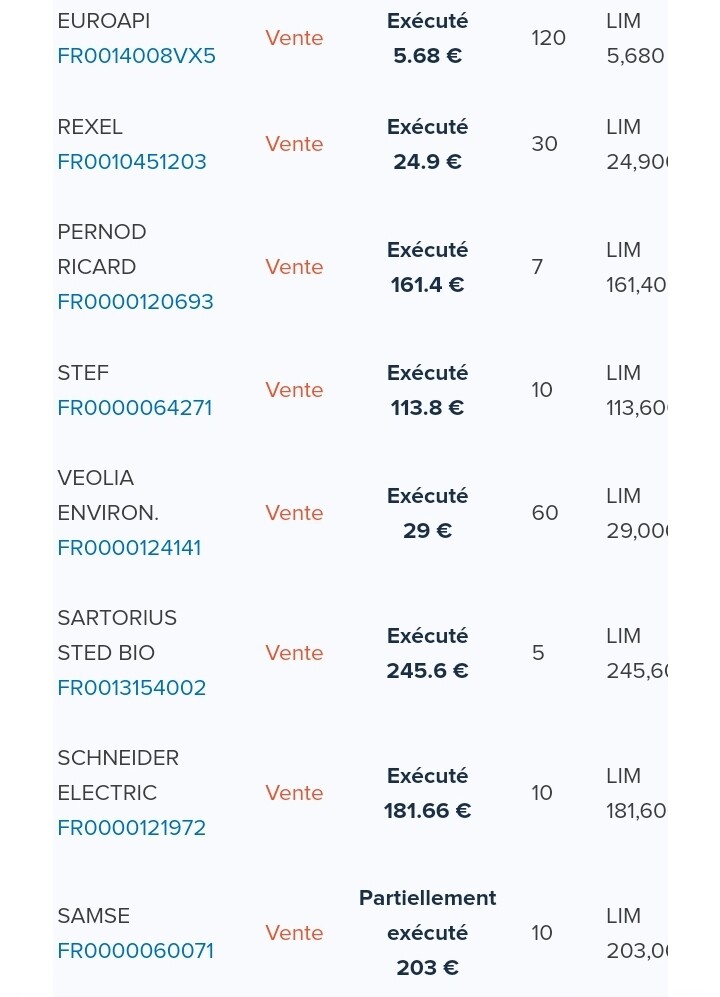The image size is (720, 997).
Task: Click the STEF quantity 10
Action: pos(542,390)
